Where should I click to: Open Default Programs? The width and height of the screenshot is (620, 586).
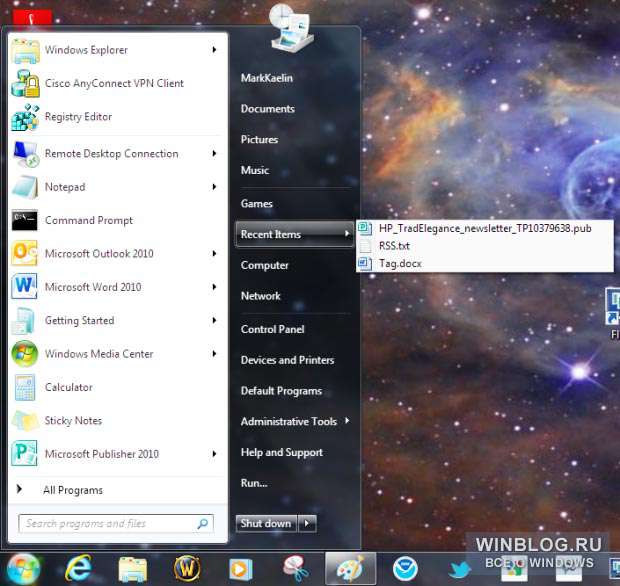point(281,391)
